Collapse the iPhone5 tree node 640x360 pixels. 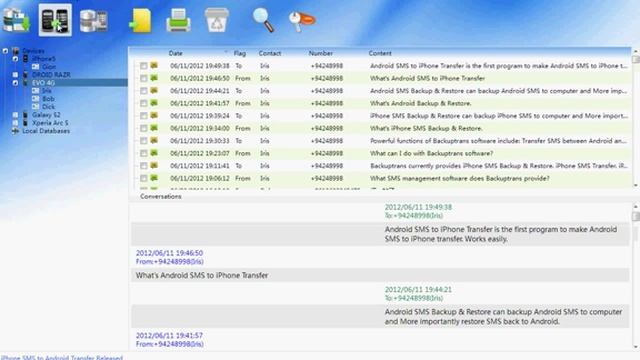point(15,59)
